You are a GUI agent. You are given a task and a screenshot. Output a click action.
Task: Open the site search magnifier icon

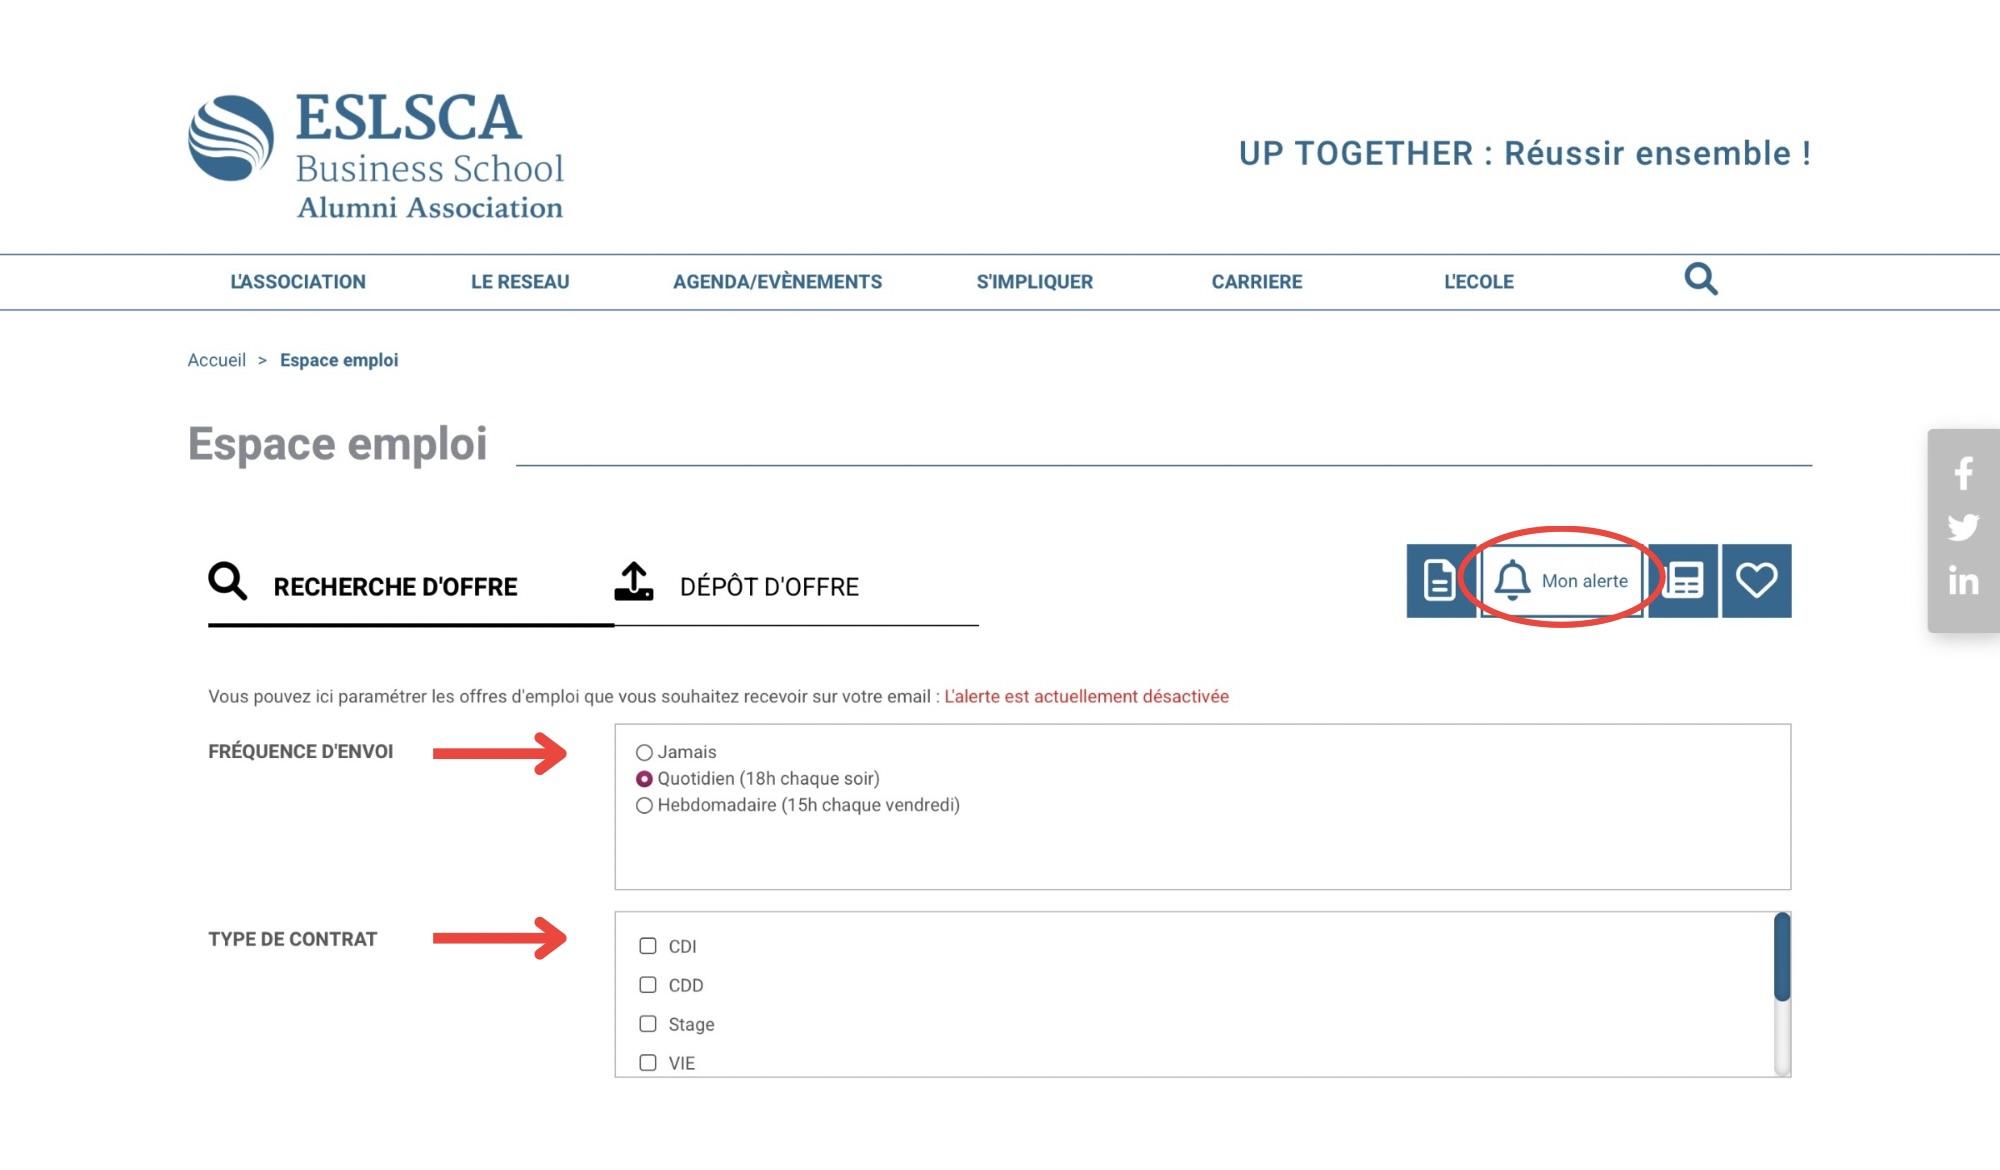point(1700,279)
